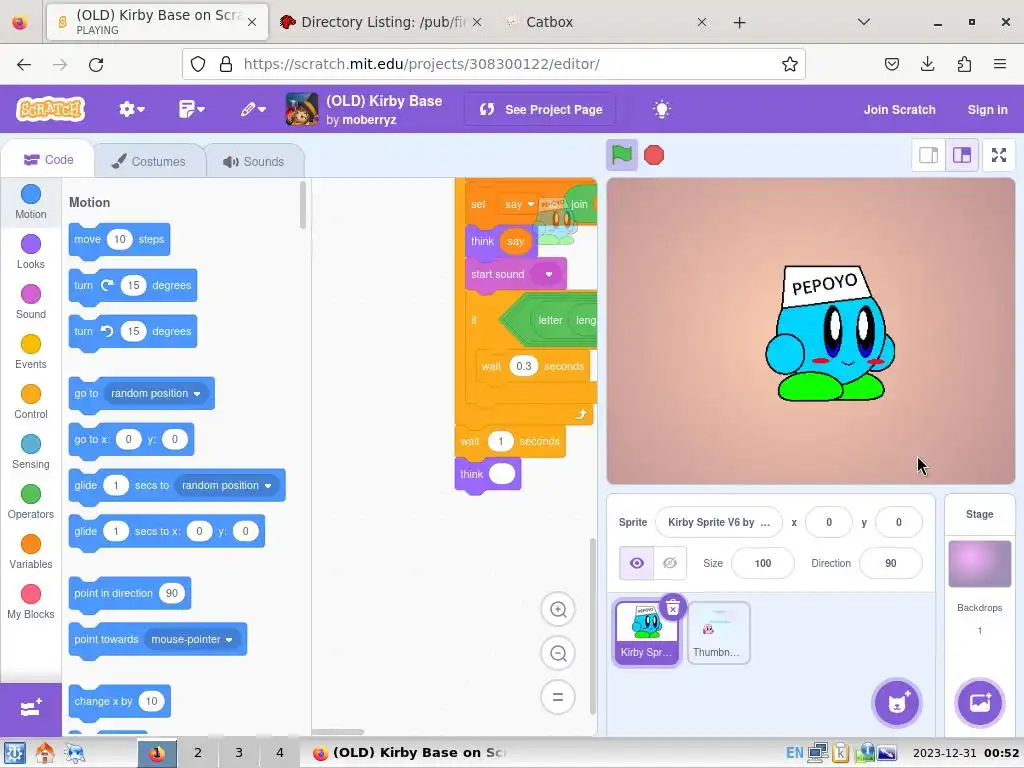The height and width of the screenshot is (768, 1024).
Task: Edit the sprite y position field
Action: pyautogui.click(x=899, y=522)
